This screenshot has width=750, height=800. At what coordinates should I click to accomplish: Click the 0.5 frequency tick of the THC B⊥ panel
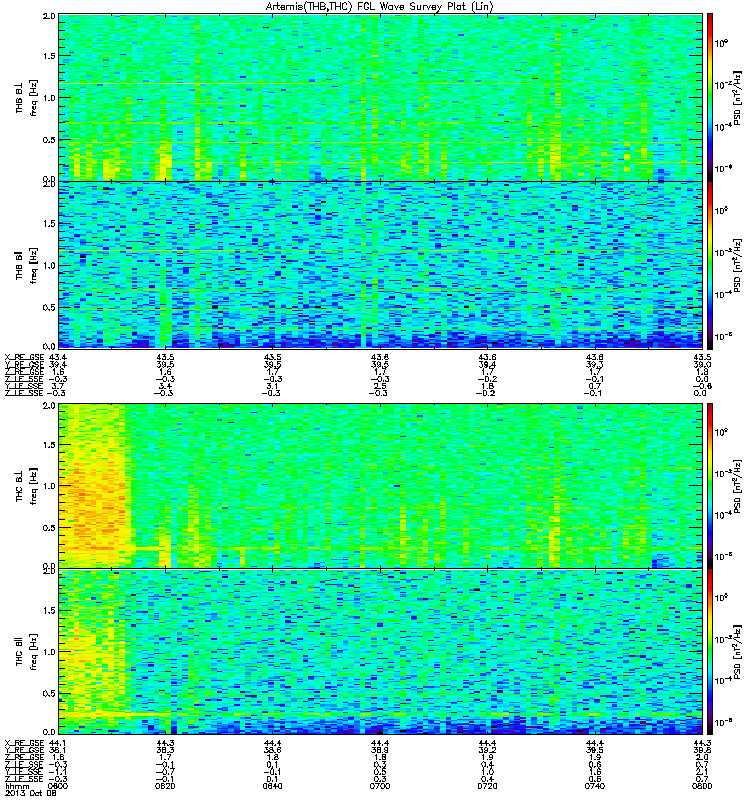click(x=49, y=528)
